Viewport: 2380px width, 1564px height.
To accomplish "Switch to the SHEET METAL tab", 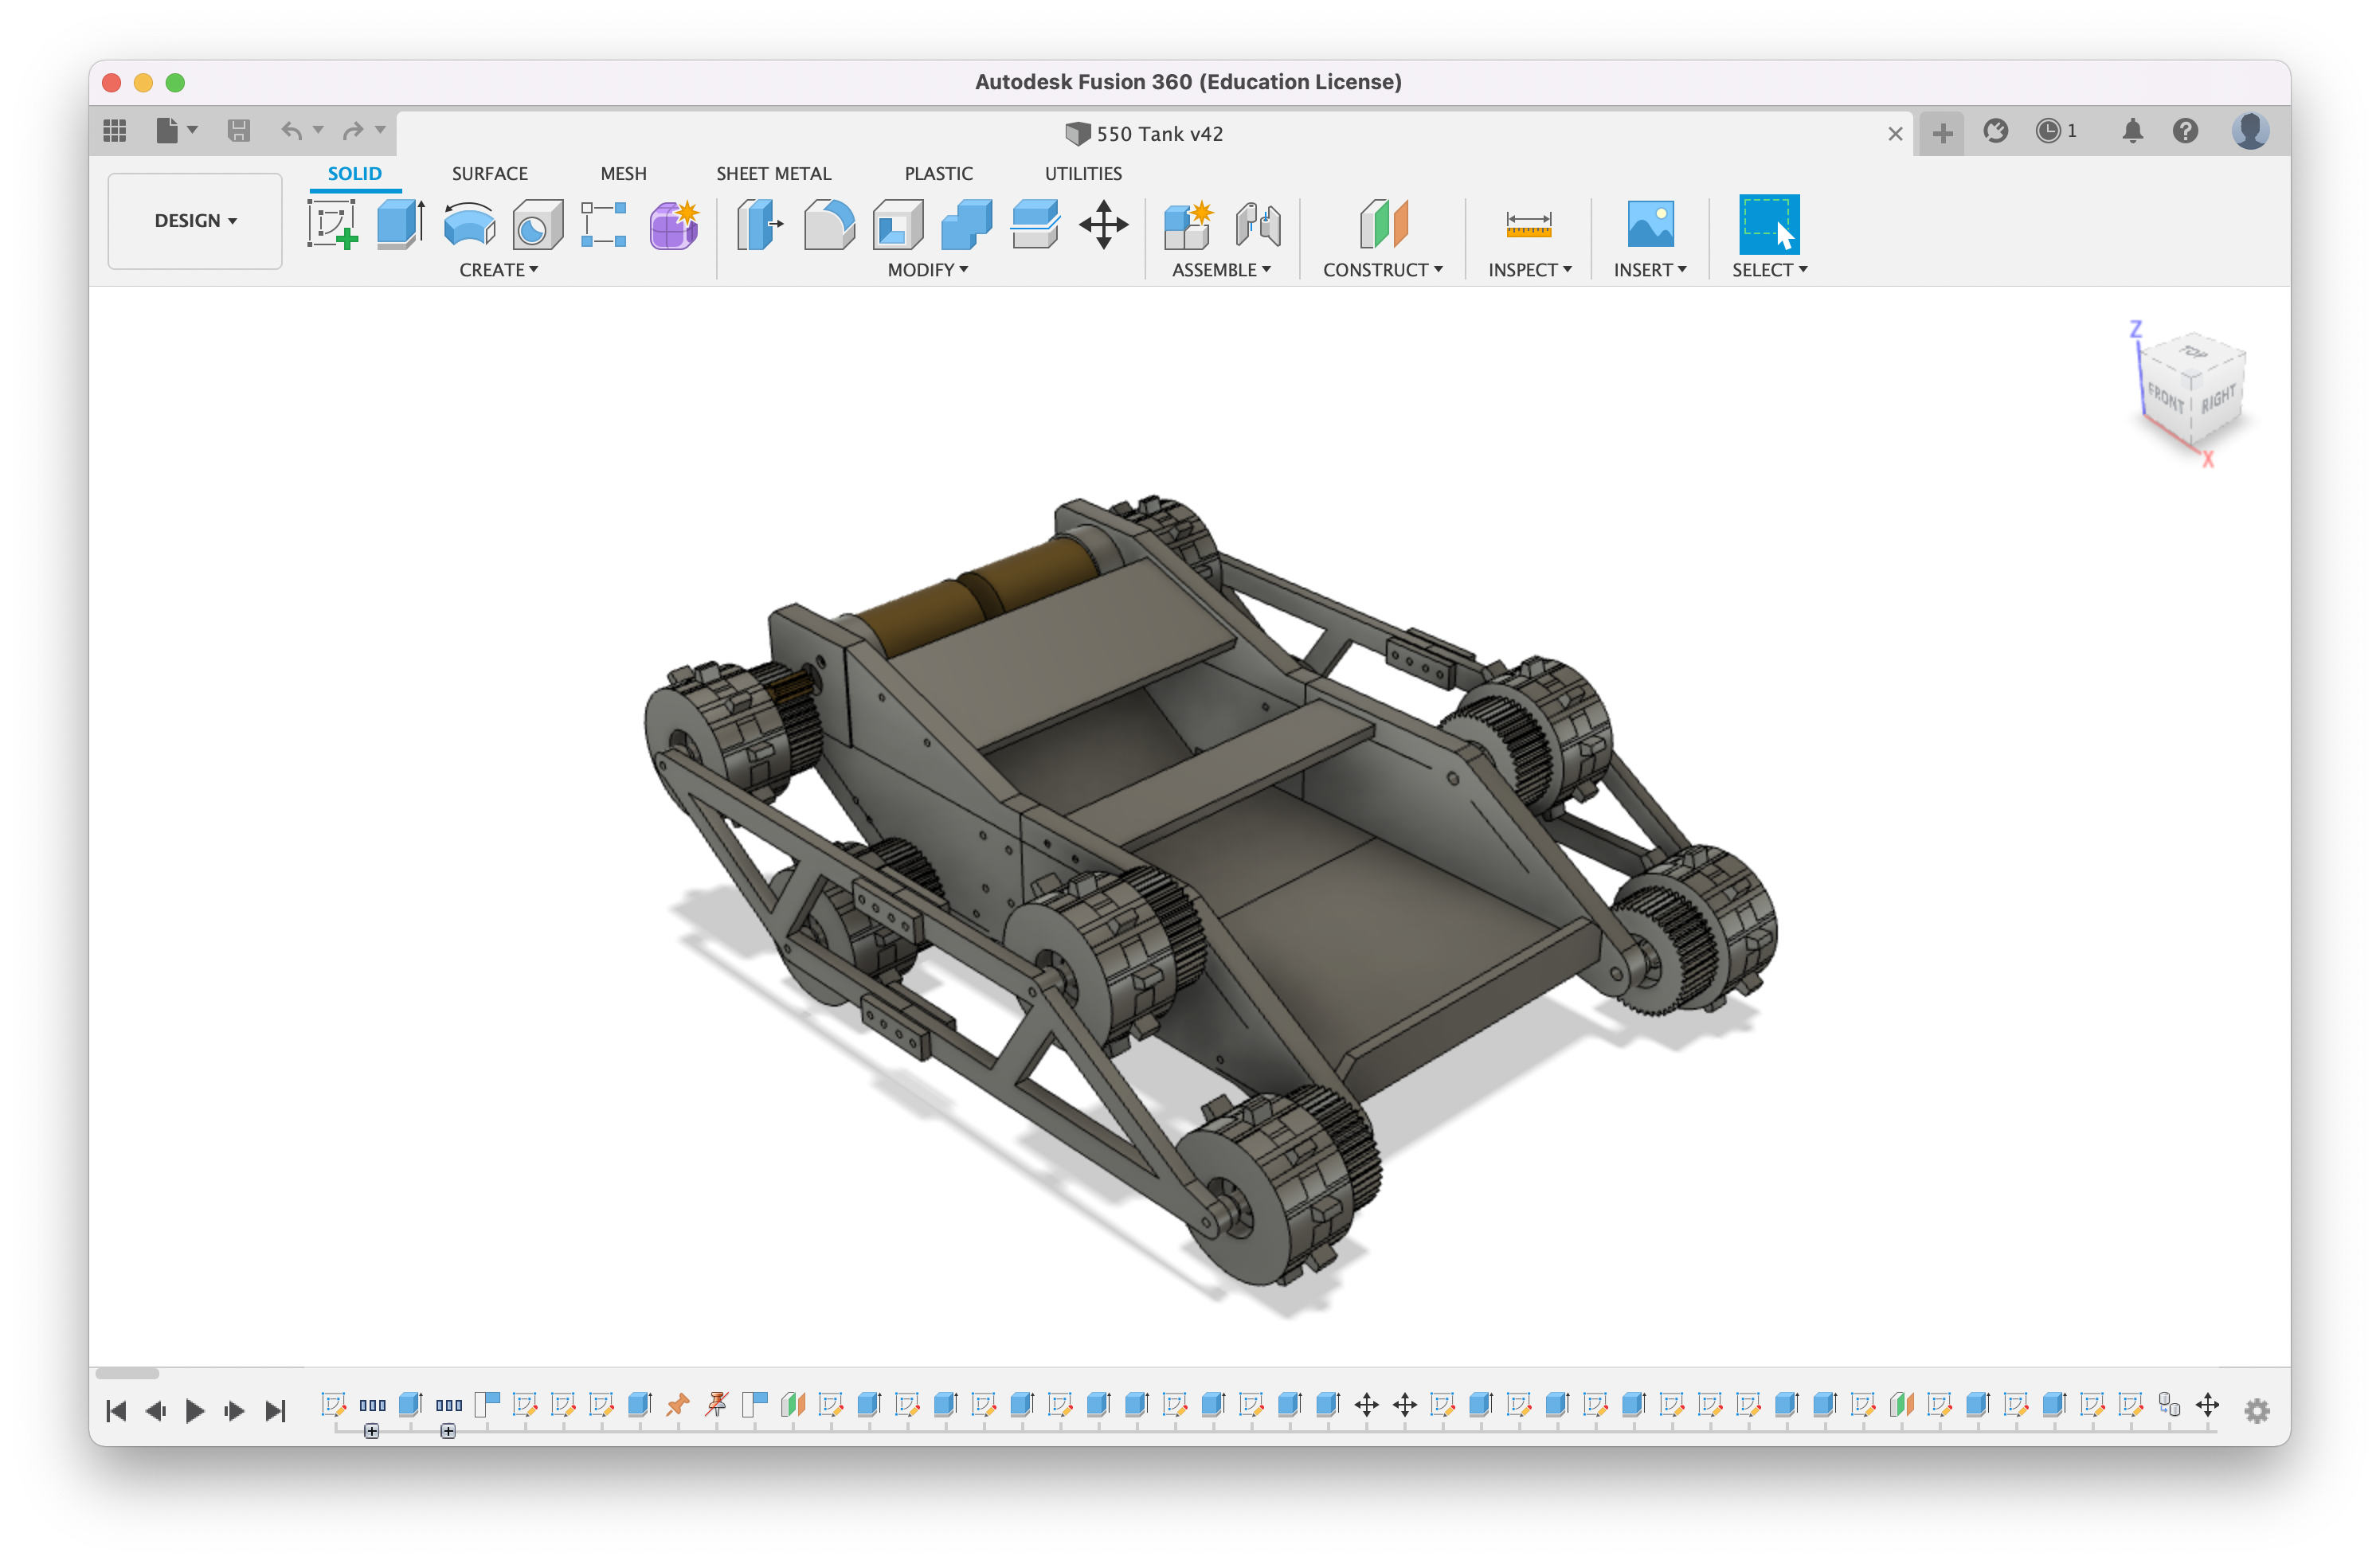I will click(x=773, y=173).
